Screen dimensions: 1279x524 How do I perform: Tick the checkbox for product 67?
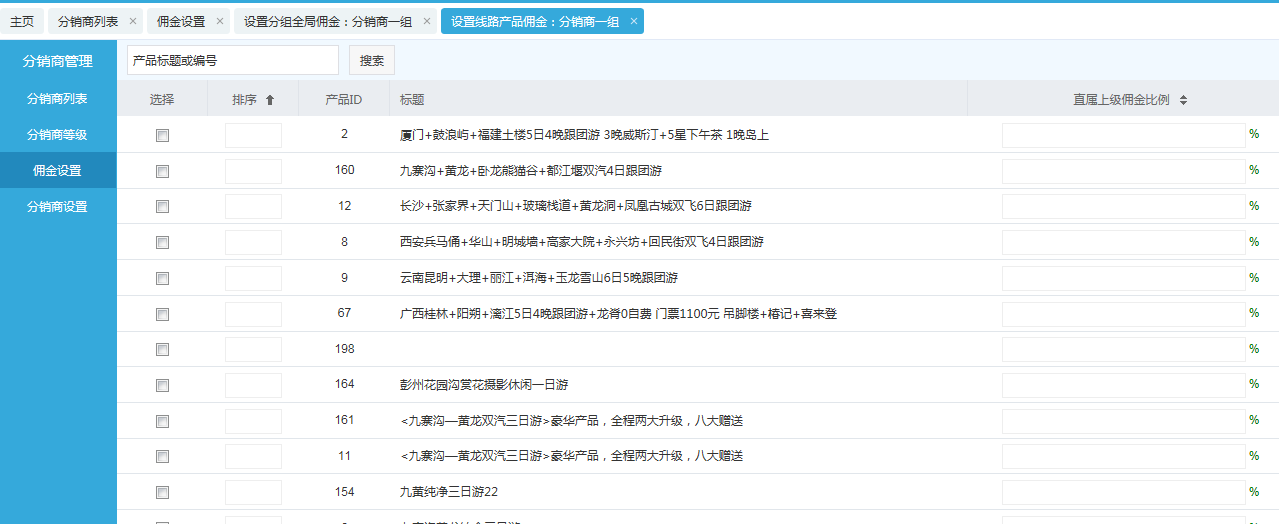[162, 315]
